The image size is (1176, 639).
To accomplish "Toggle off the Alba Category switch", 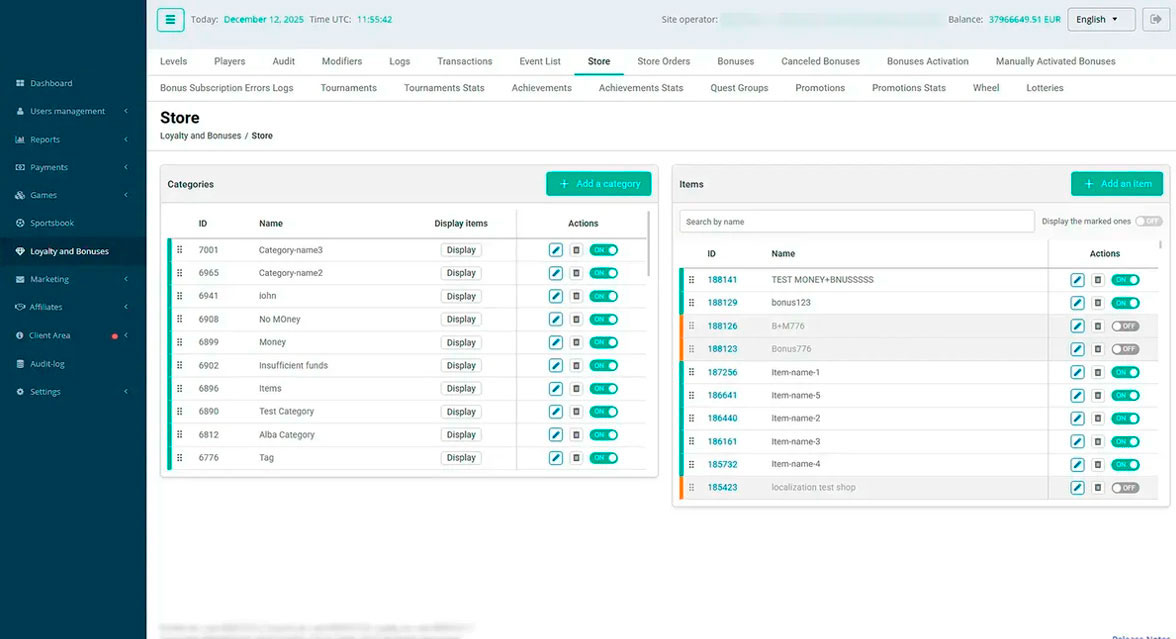I will click(603, 435).
